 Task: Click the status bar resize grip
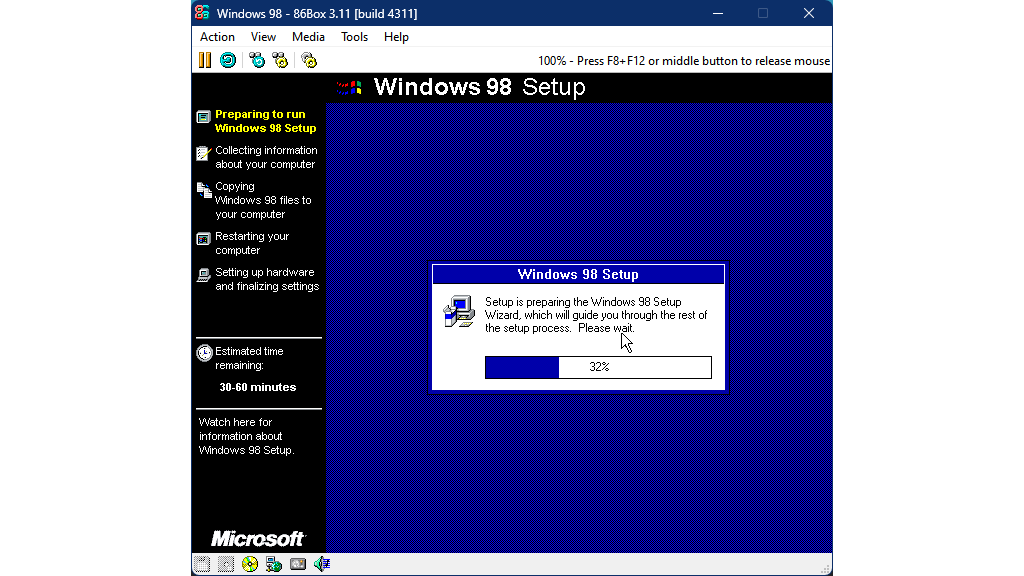[825, 569]
